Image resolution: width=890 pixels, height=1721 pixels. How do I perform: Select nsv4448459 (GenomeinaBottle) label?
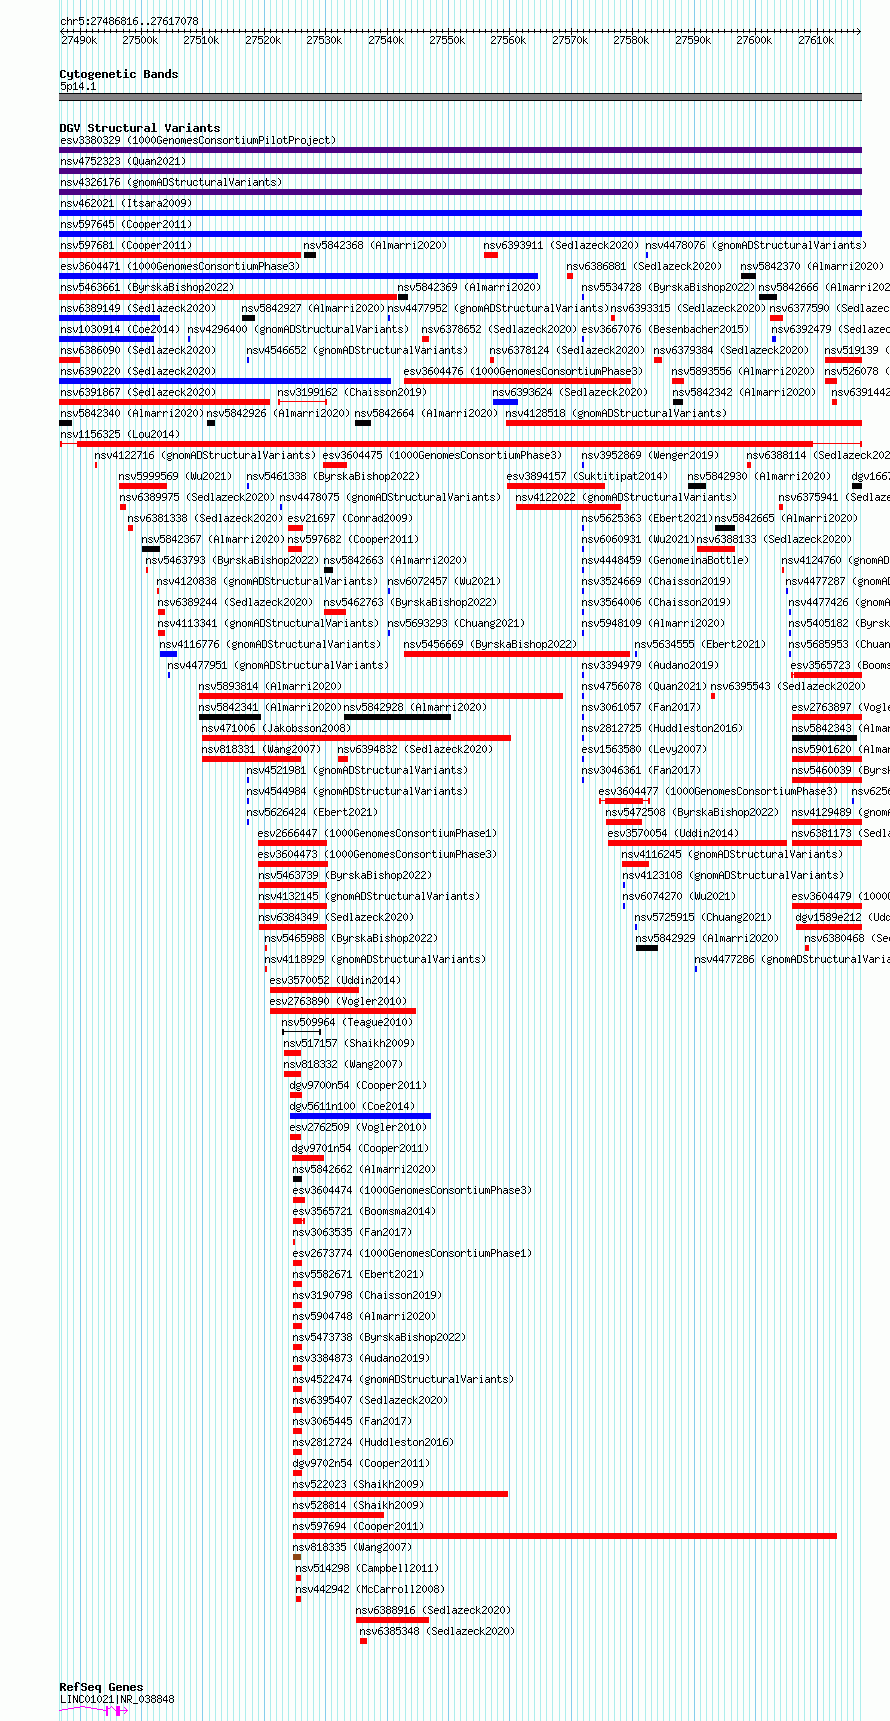(x=665, y=560)
